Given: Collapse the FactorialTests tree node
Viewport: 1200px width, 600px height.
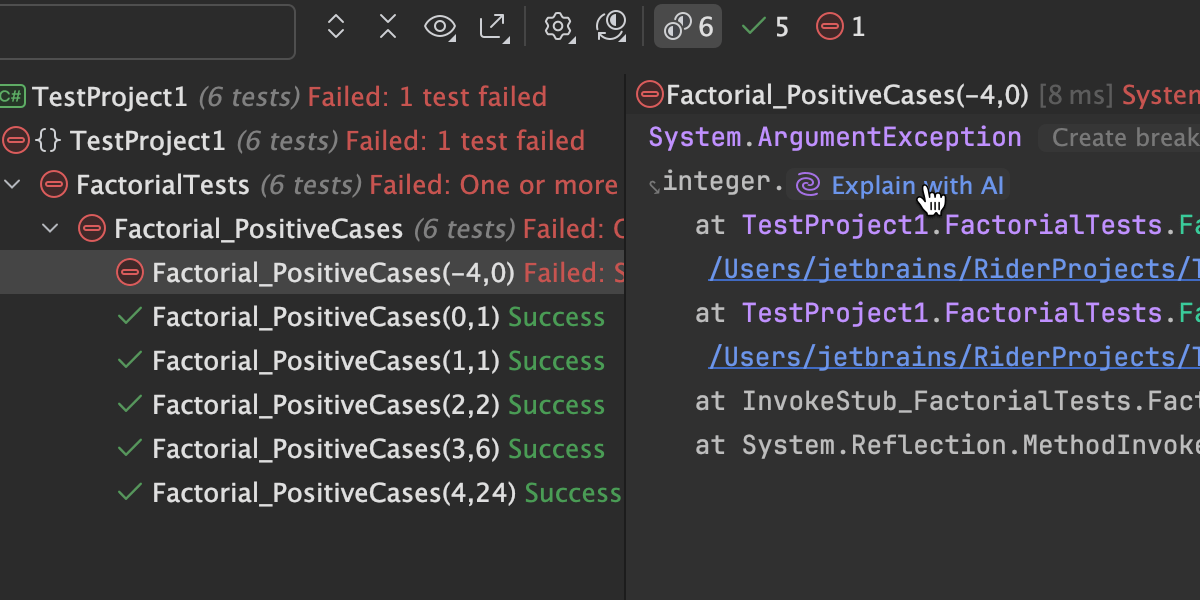Looking at the screenshot, I should click(14, 185).
